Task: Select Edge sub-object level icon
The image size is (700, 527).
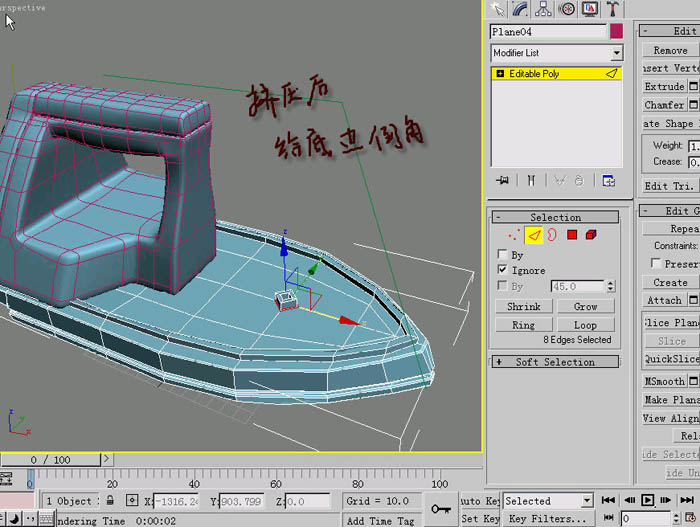Action: pyautogui.click(x=533, y=235)
